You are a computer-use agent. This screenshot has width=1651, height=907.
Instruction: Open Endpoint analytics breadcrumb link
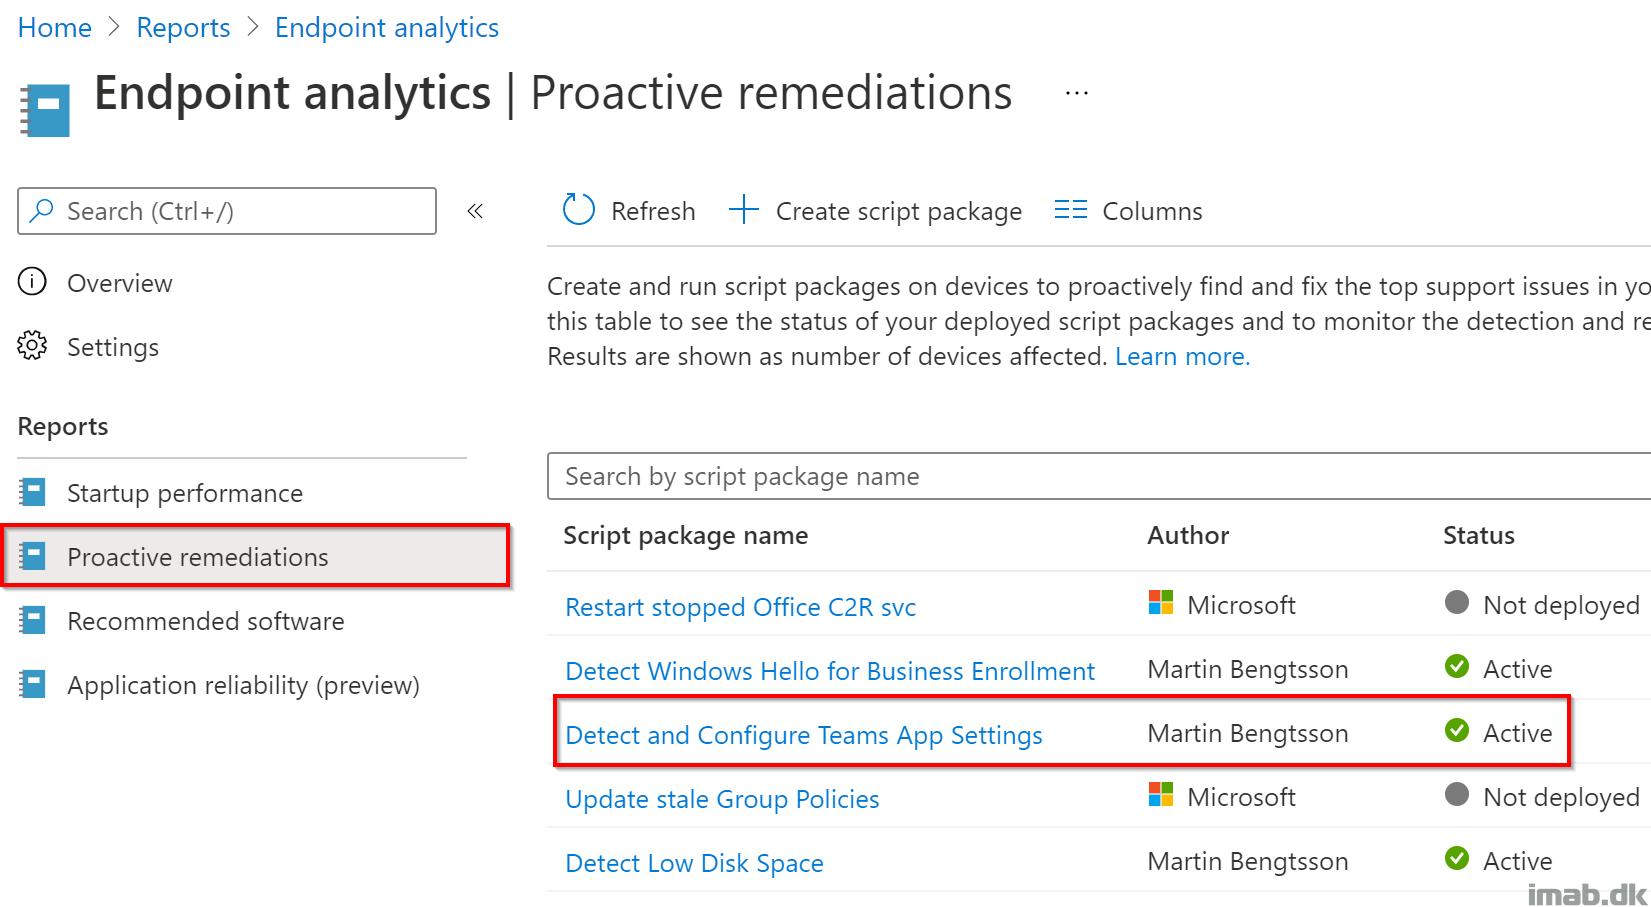(387, 28)
